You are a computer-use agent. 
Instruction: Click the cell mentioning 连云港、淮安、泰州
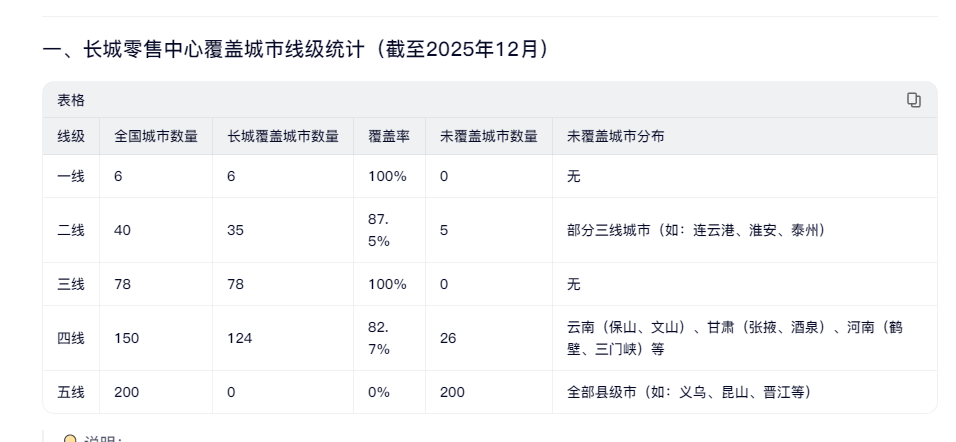(696, 230)
